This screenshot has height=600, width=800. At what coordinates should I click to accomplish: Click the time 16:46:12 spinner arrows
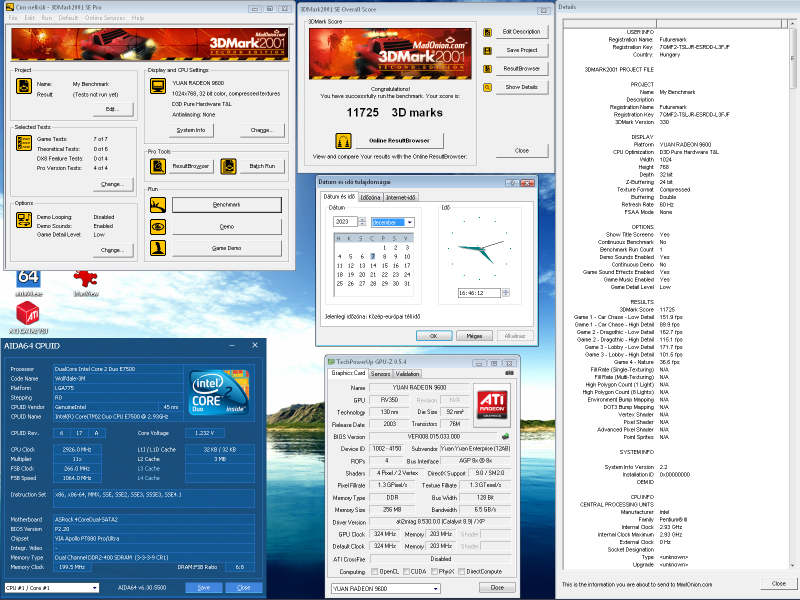point(506,293)
